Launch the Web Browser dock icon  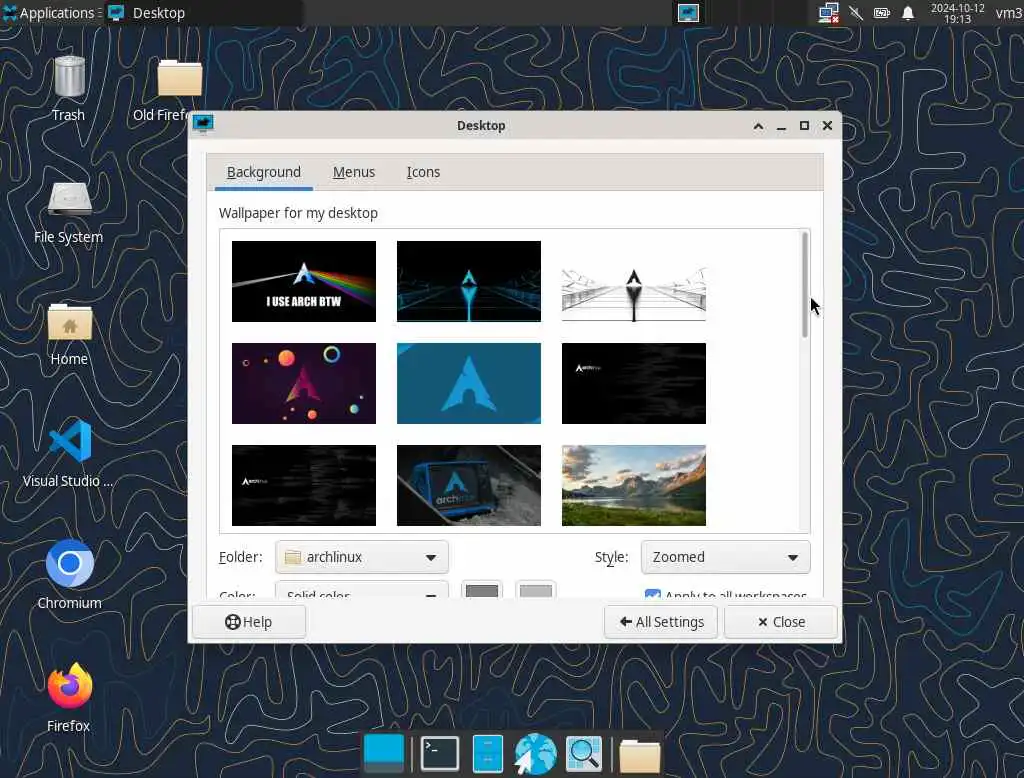coord(535,753)
